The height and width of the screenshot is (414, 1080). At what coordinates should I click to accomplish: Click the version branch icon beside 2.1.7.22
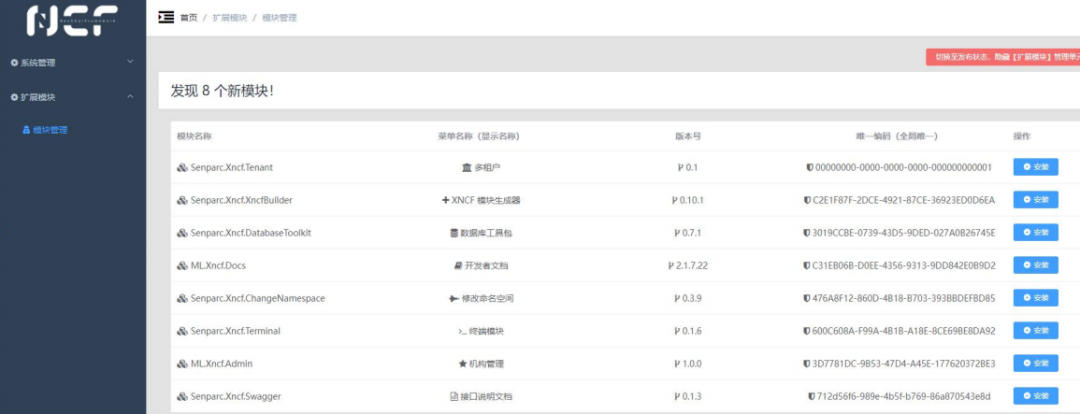coord(671,266)
